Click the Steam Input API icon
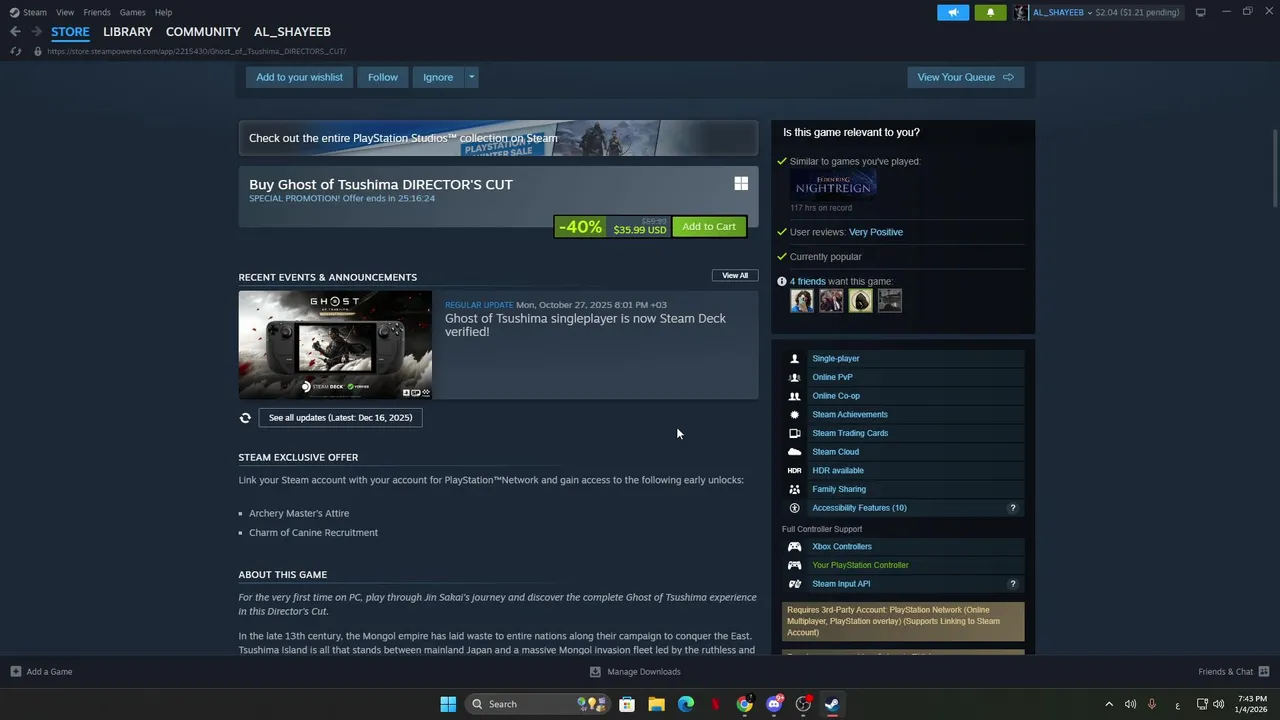 pyautogui.click(x=794, y=584)
